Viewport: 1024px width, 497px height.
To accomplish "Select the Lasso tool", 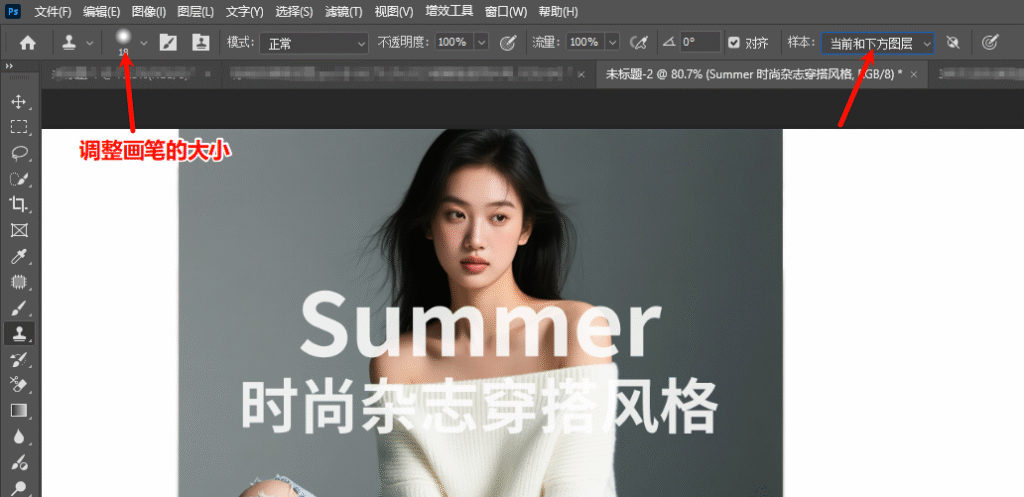I will tap(19, 153).
